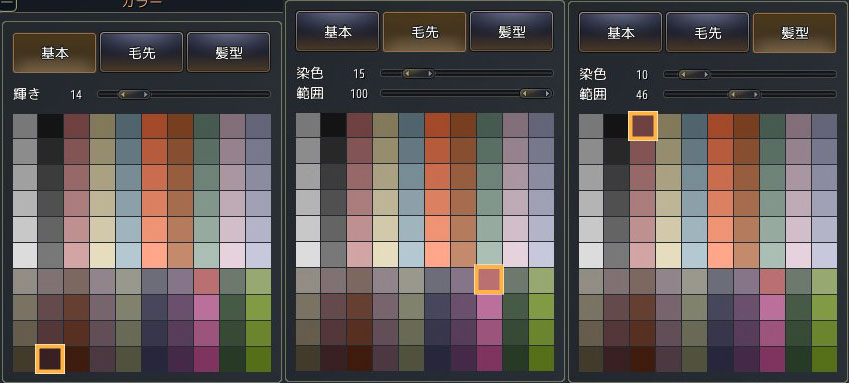Choose the pale cream yellow swatch in 輝き panel
The width and height of the screenshot is (849, 383).
102,255
